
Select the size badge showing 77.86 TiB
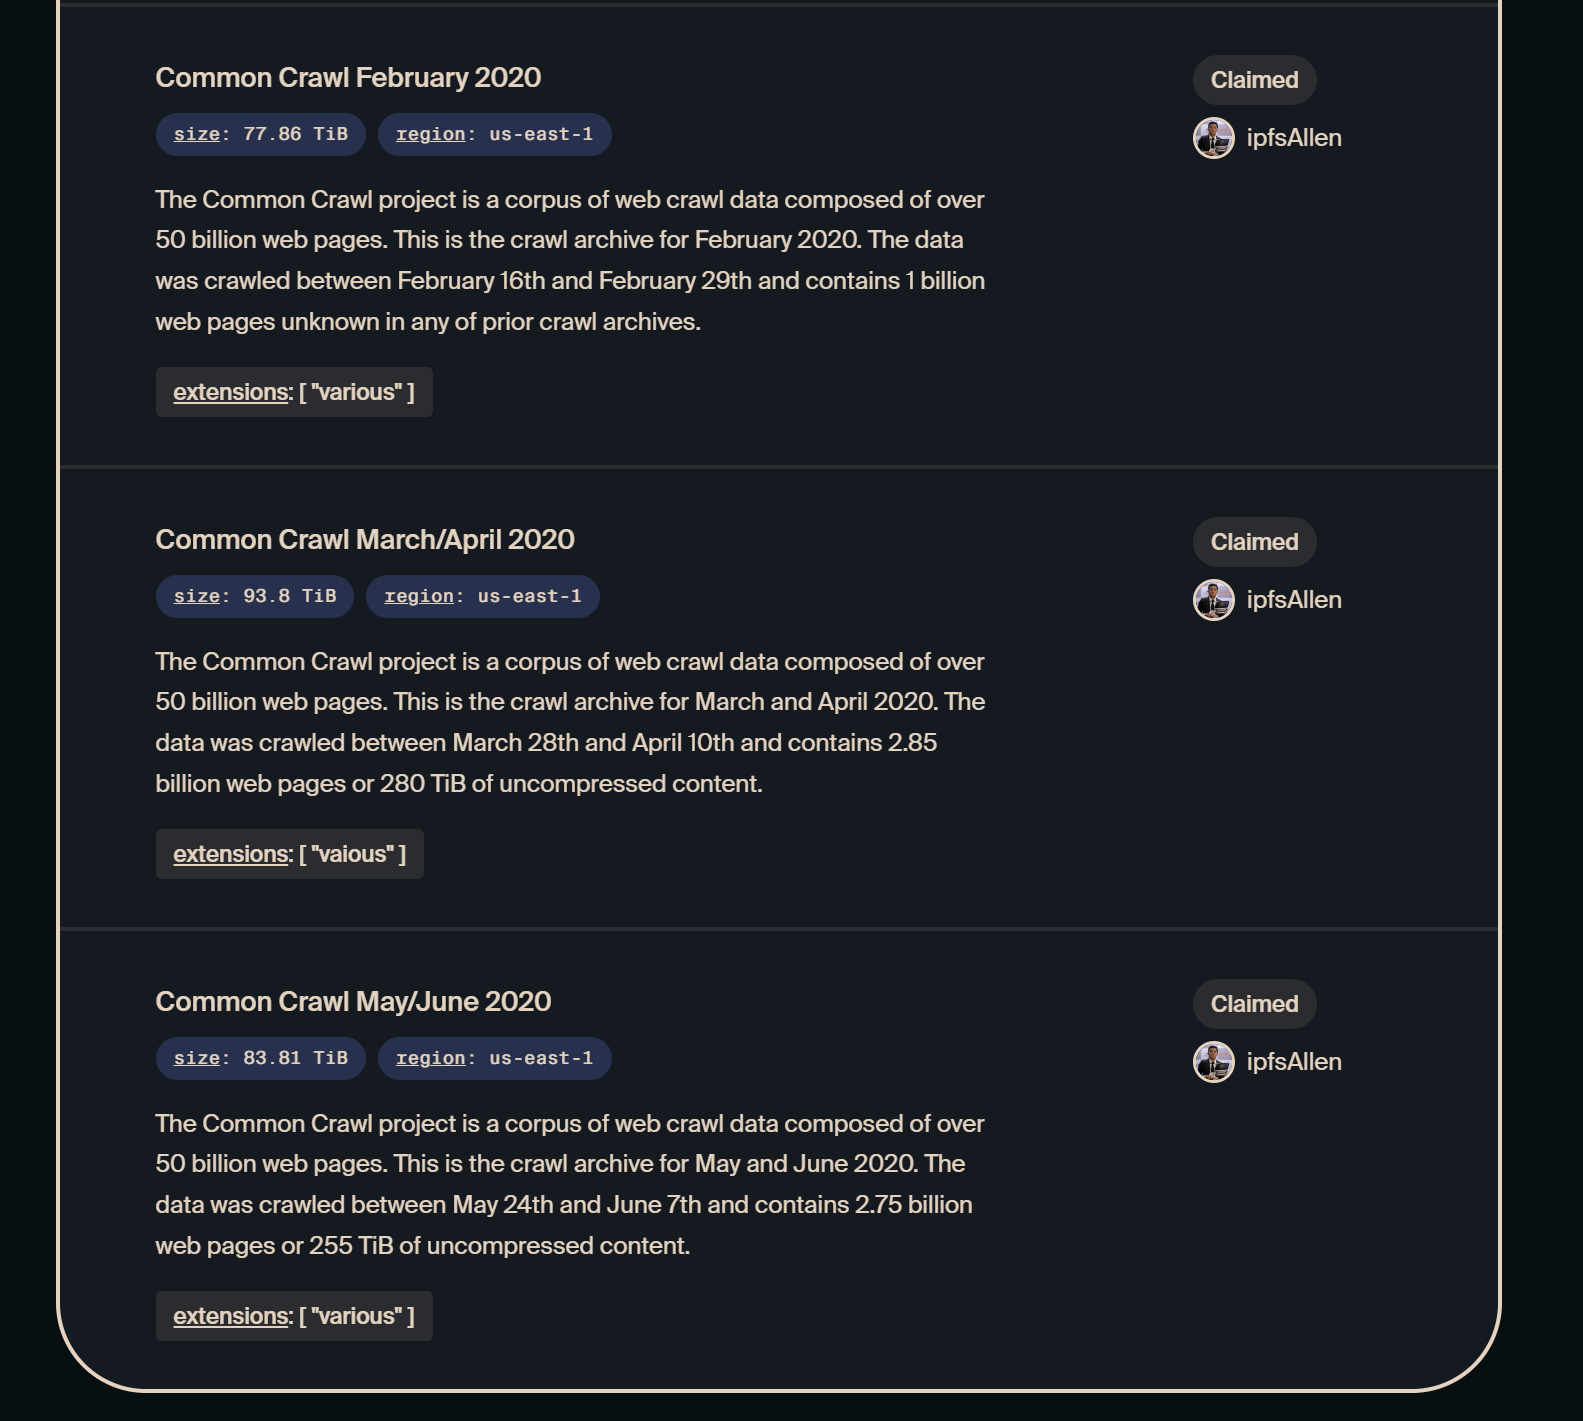pyautogui.click(x=260, y=134)
